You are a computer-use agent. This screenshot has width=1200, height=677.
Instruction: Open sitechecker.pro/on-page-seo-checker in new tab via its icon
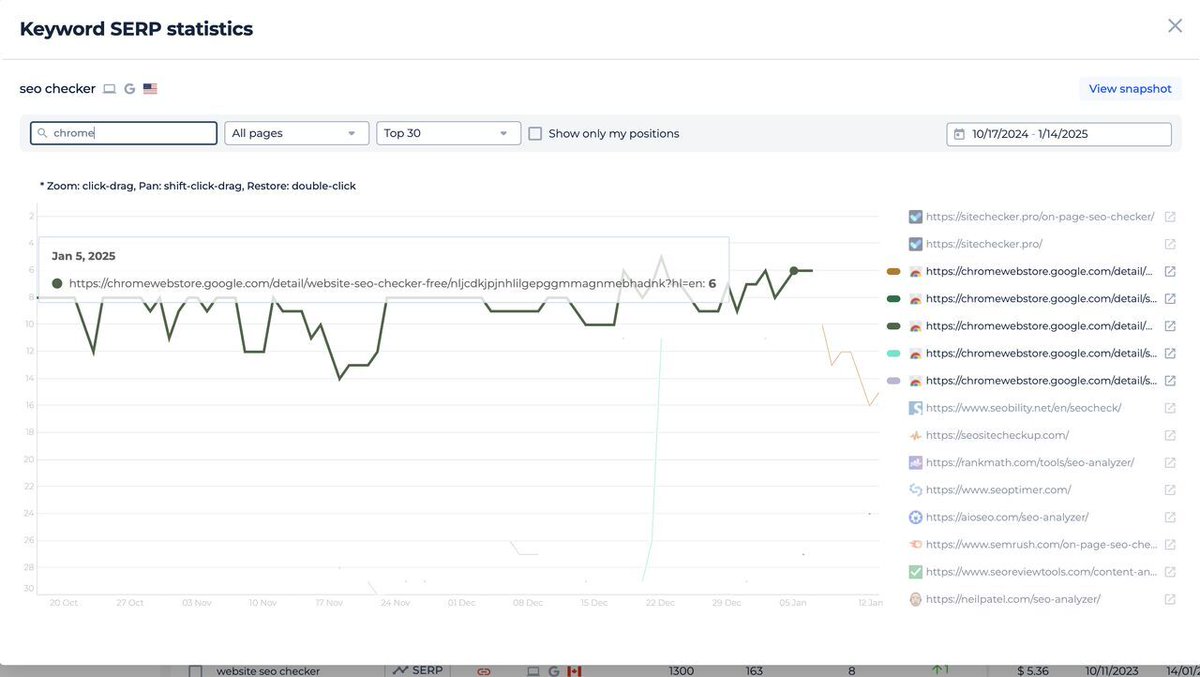point(1170,216)
